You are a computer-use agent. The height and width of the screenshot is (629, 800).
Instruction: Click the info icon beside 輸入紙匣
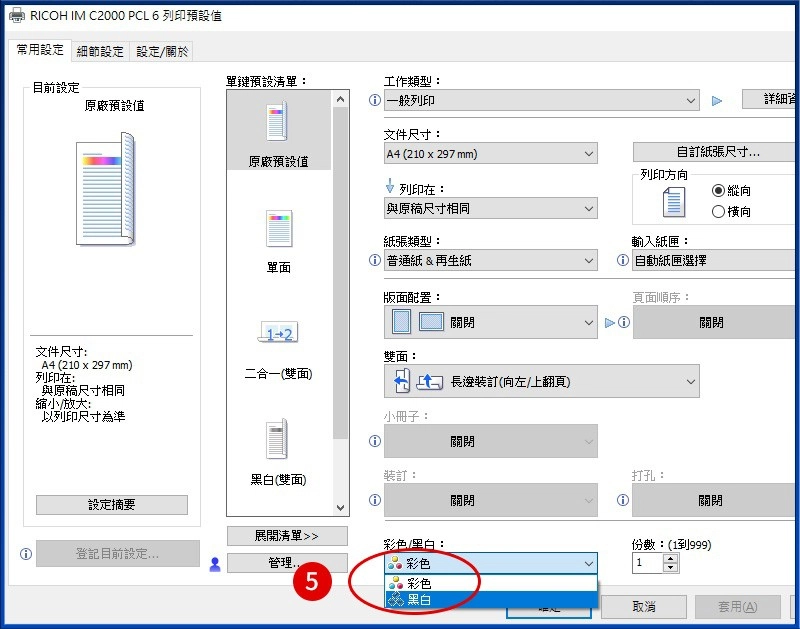point(622,260)
